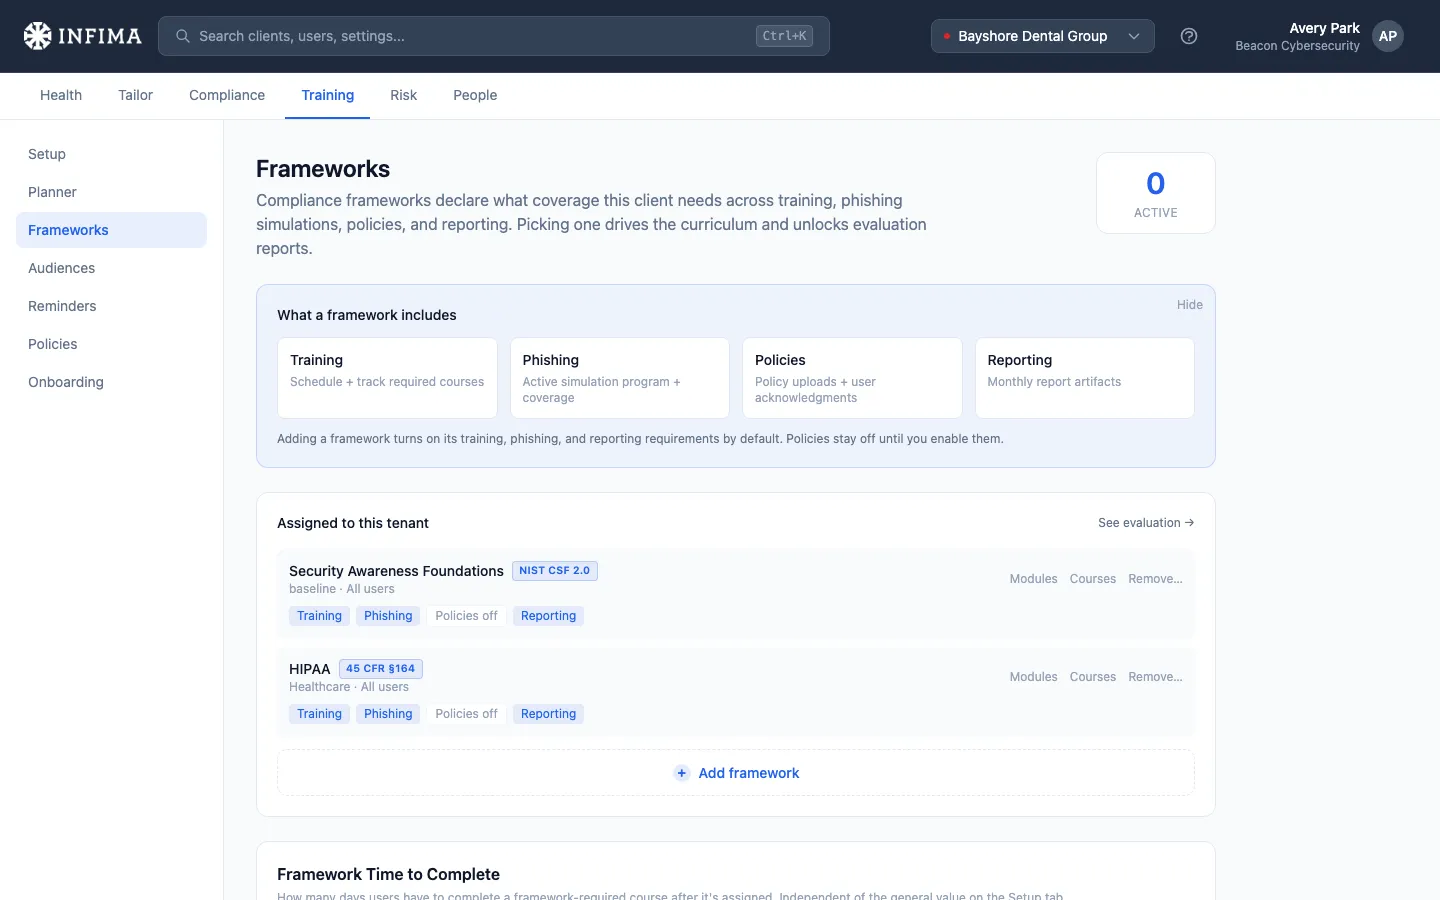Click the red status dot for Bayshore Dental Group
This screenshot has width=1440, height=900.
947,36
